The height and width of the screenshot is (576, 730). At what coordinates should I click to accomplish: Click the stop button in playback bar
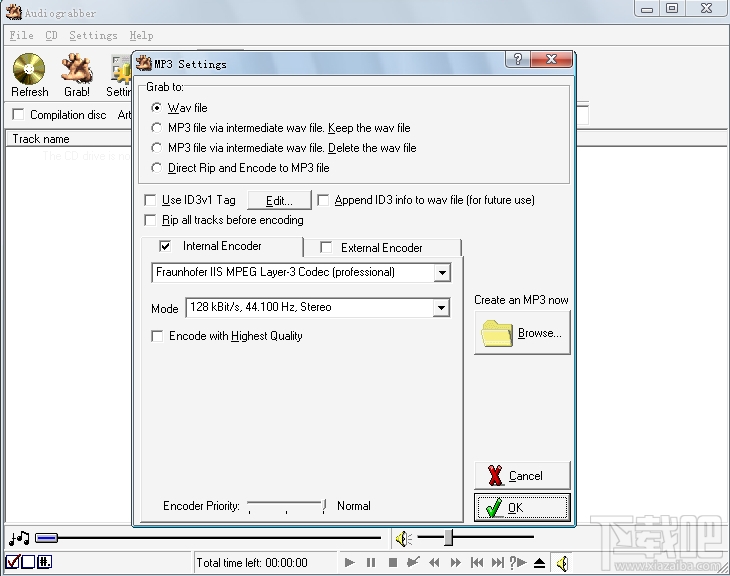[392, 562]
